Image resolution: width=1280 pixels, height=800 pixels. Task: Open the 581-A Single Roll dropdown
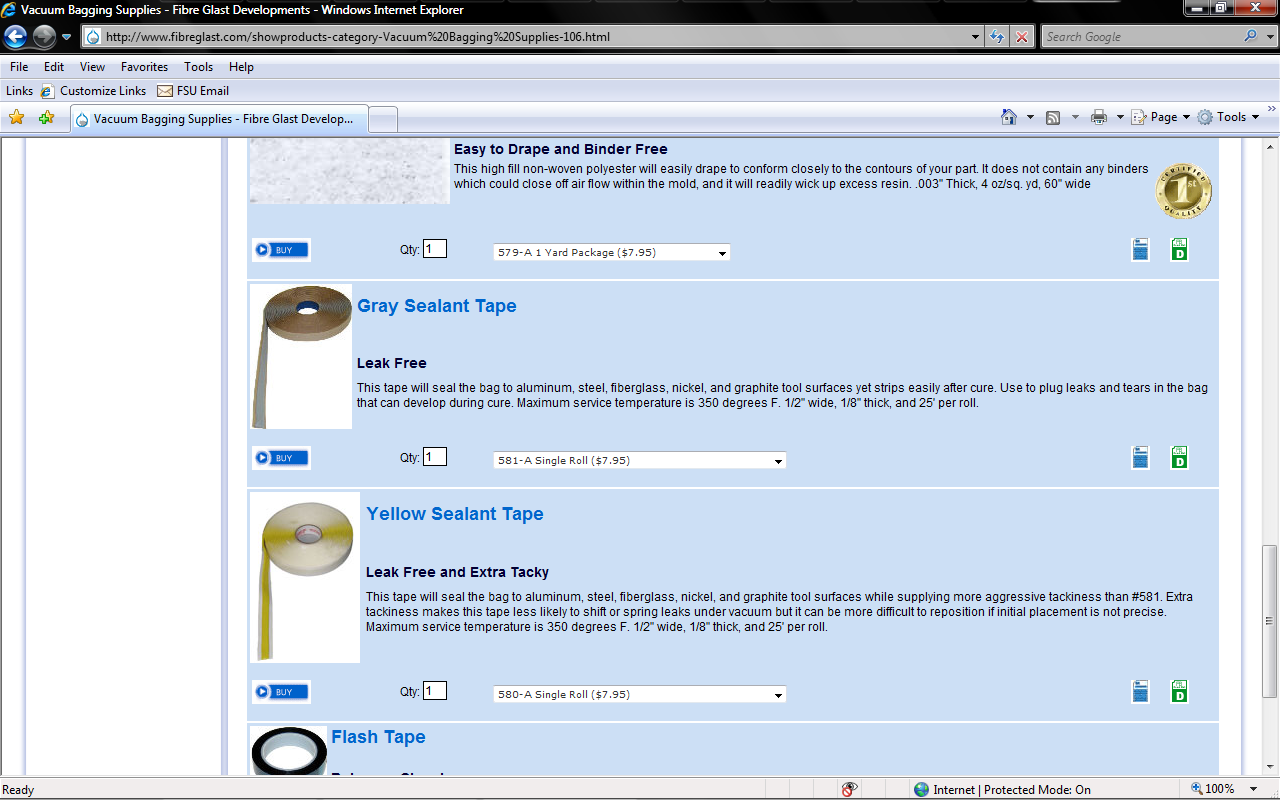point(640,461)
